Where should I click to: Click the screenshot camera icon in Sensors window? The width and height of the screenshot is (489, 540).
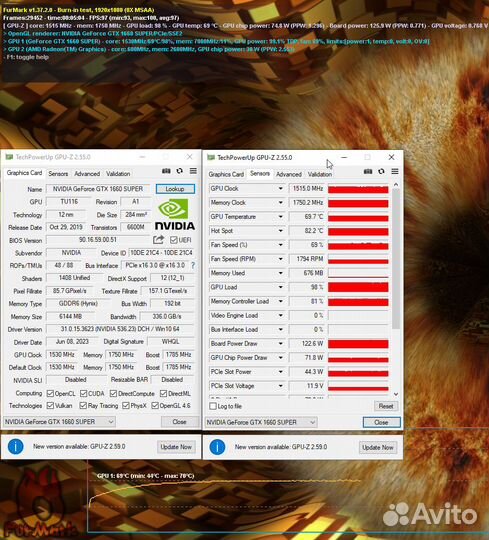pyautogui.click(x=368, y=171)
